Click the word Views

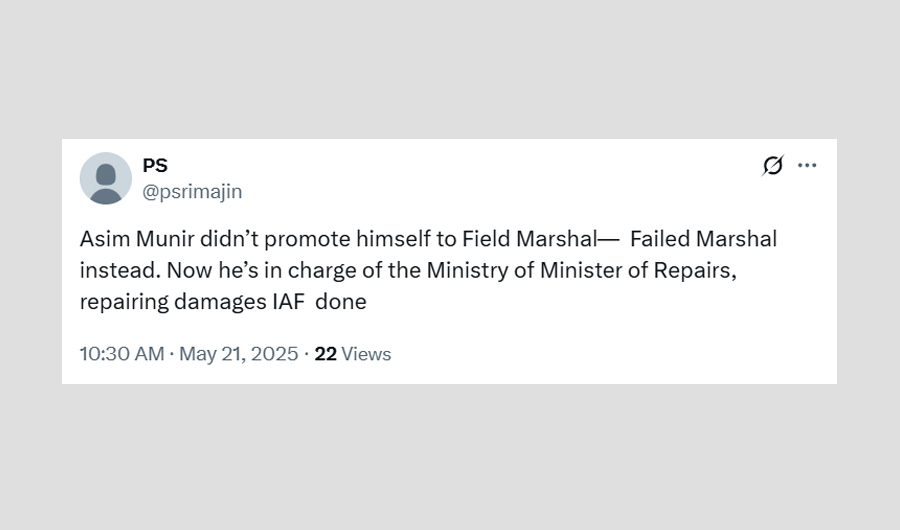pos(366,354)
